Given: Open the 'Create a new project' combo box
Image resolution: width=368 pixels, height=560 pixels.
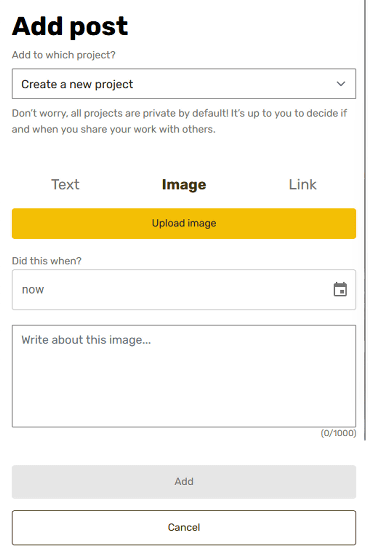Looking at the screenshot, I should coord(184,84).
